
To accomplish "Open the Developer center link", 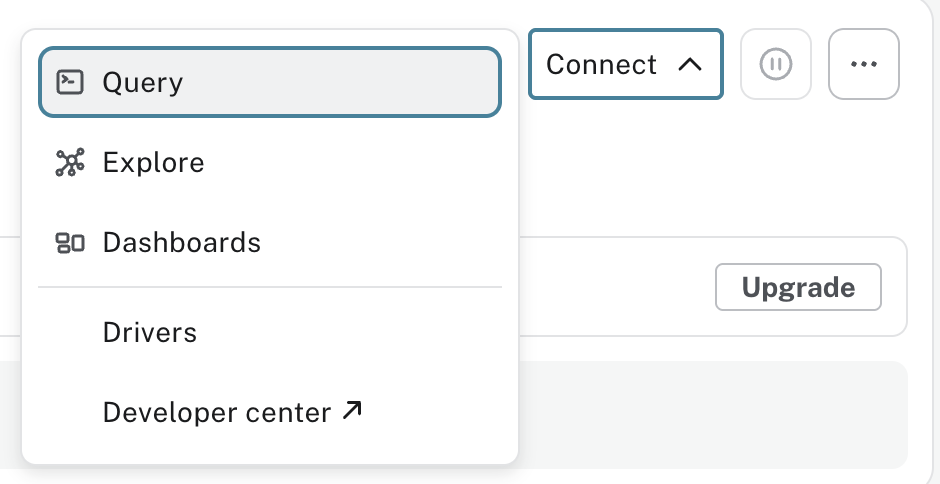I will pos(217,412).
